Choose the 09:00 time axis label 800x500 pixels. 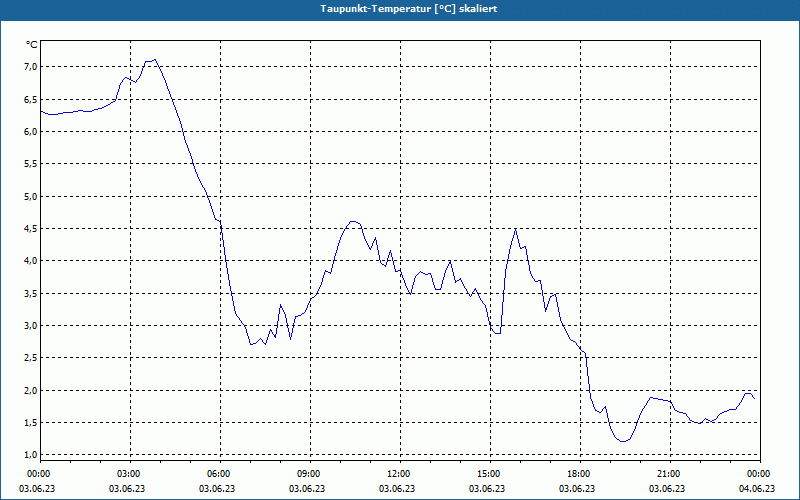[308, 474]
